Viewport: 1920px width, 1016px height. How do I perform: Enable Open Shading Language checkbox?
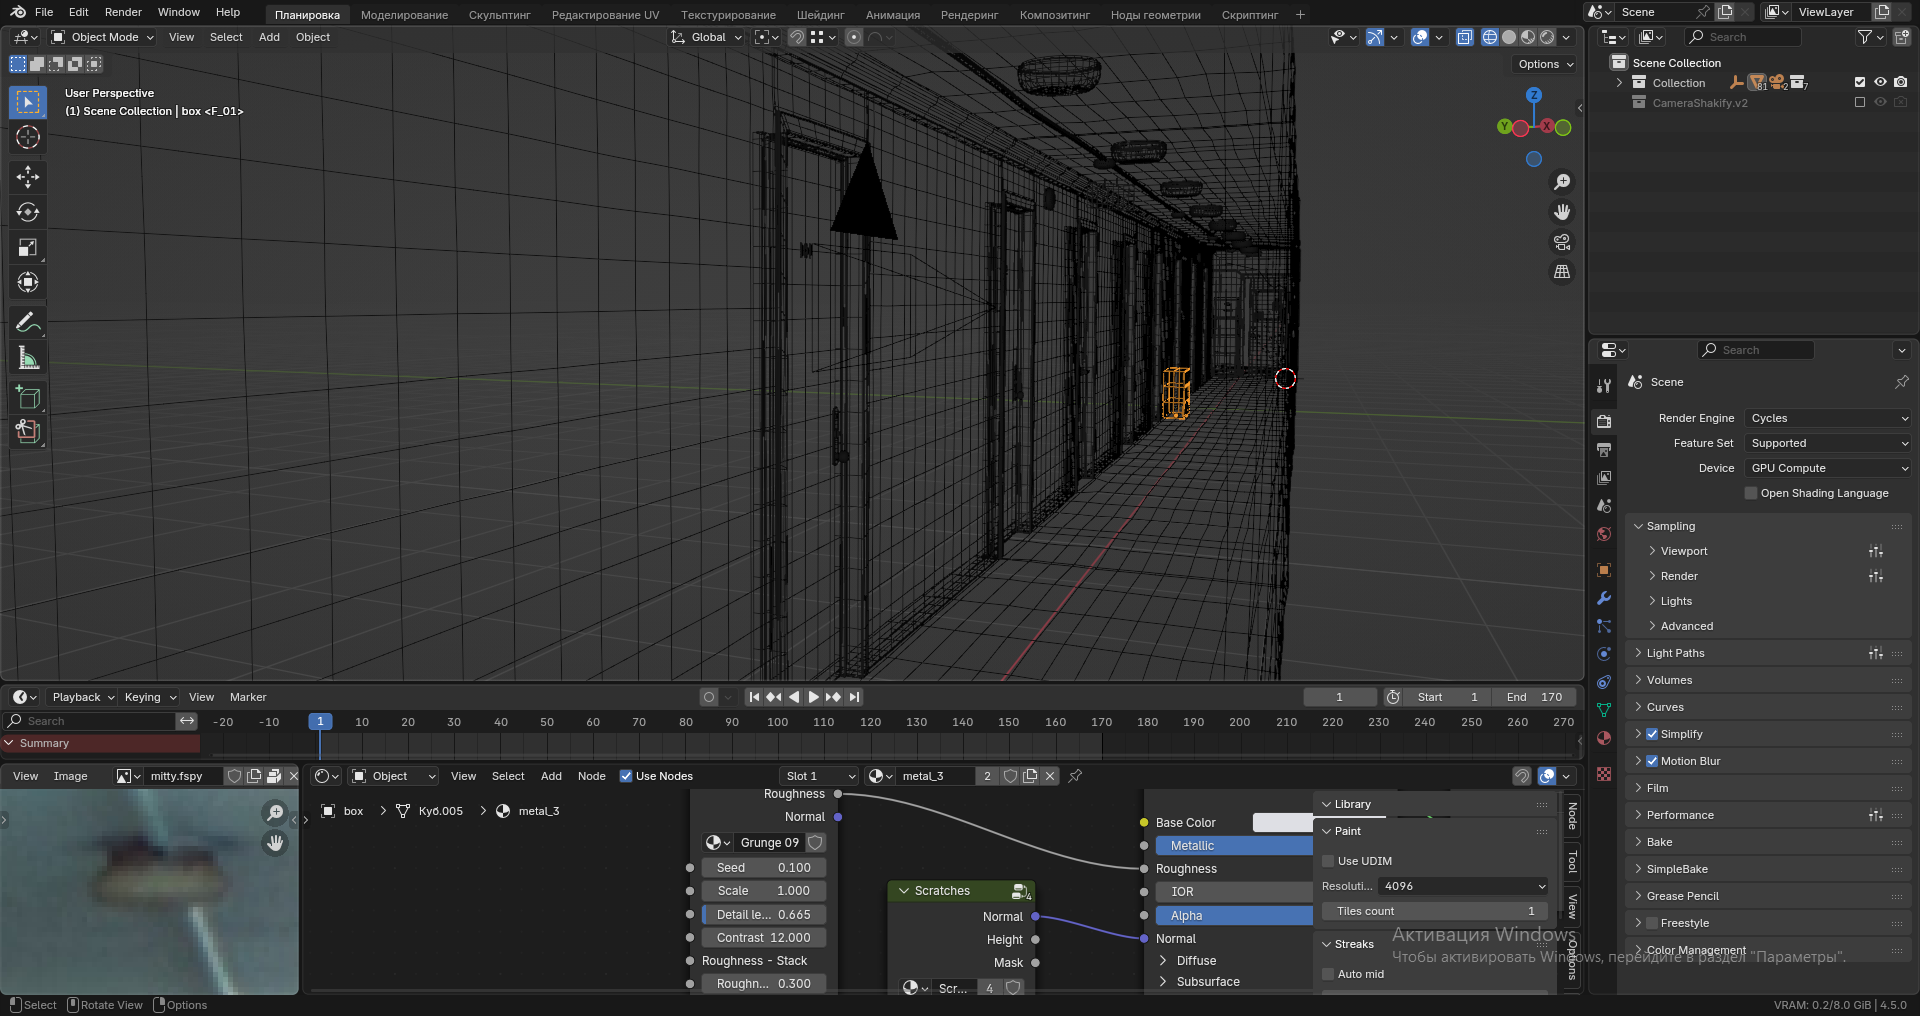point(1751,493)
